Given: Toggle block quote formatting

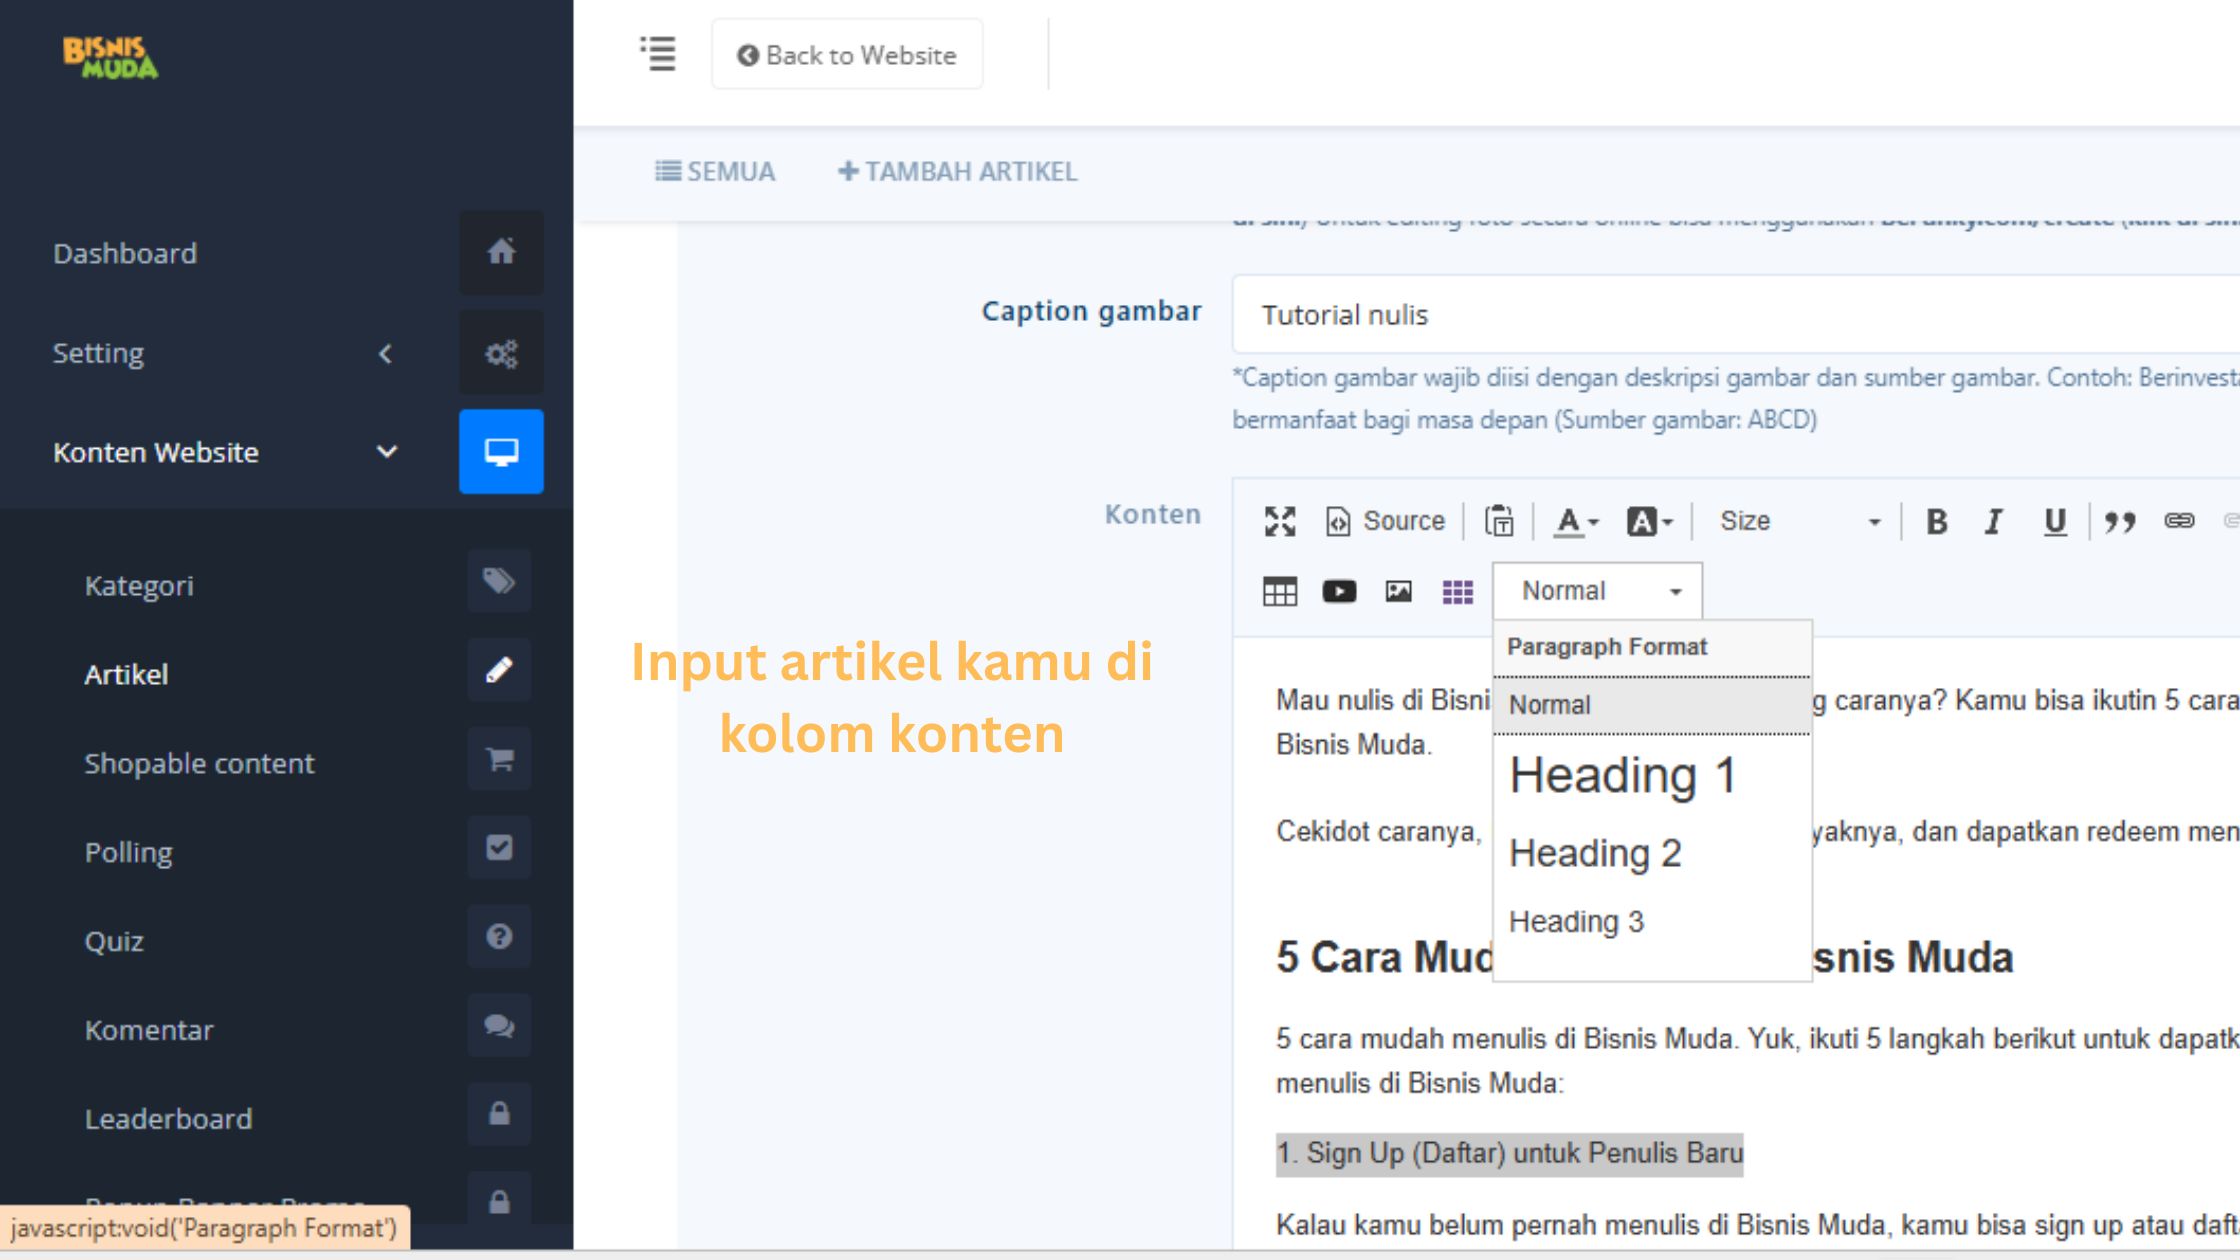Looking at the screenshot, I should [2120, 521].
